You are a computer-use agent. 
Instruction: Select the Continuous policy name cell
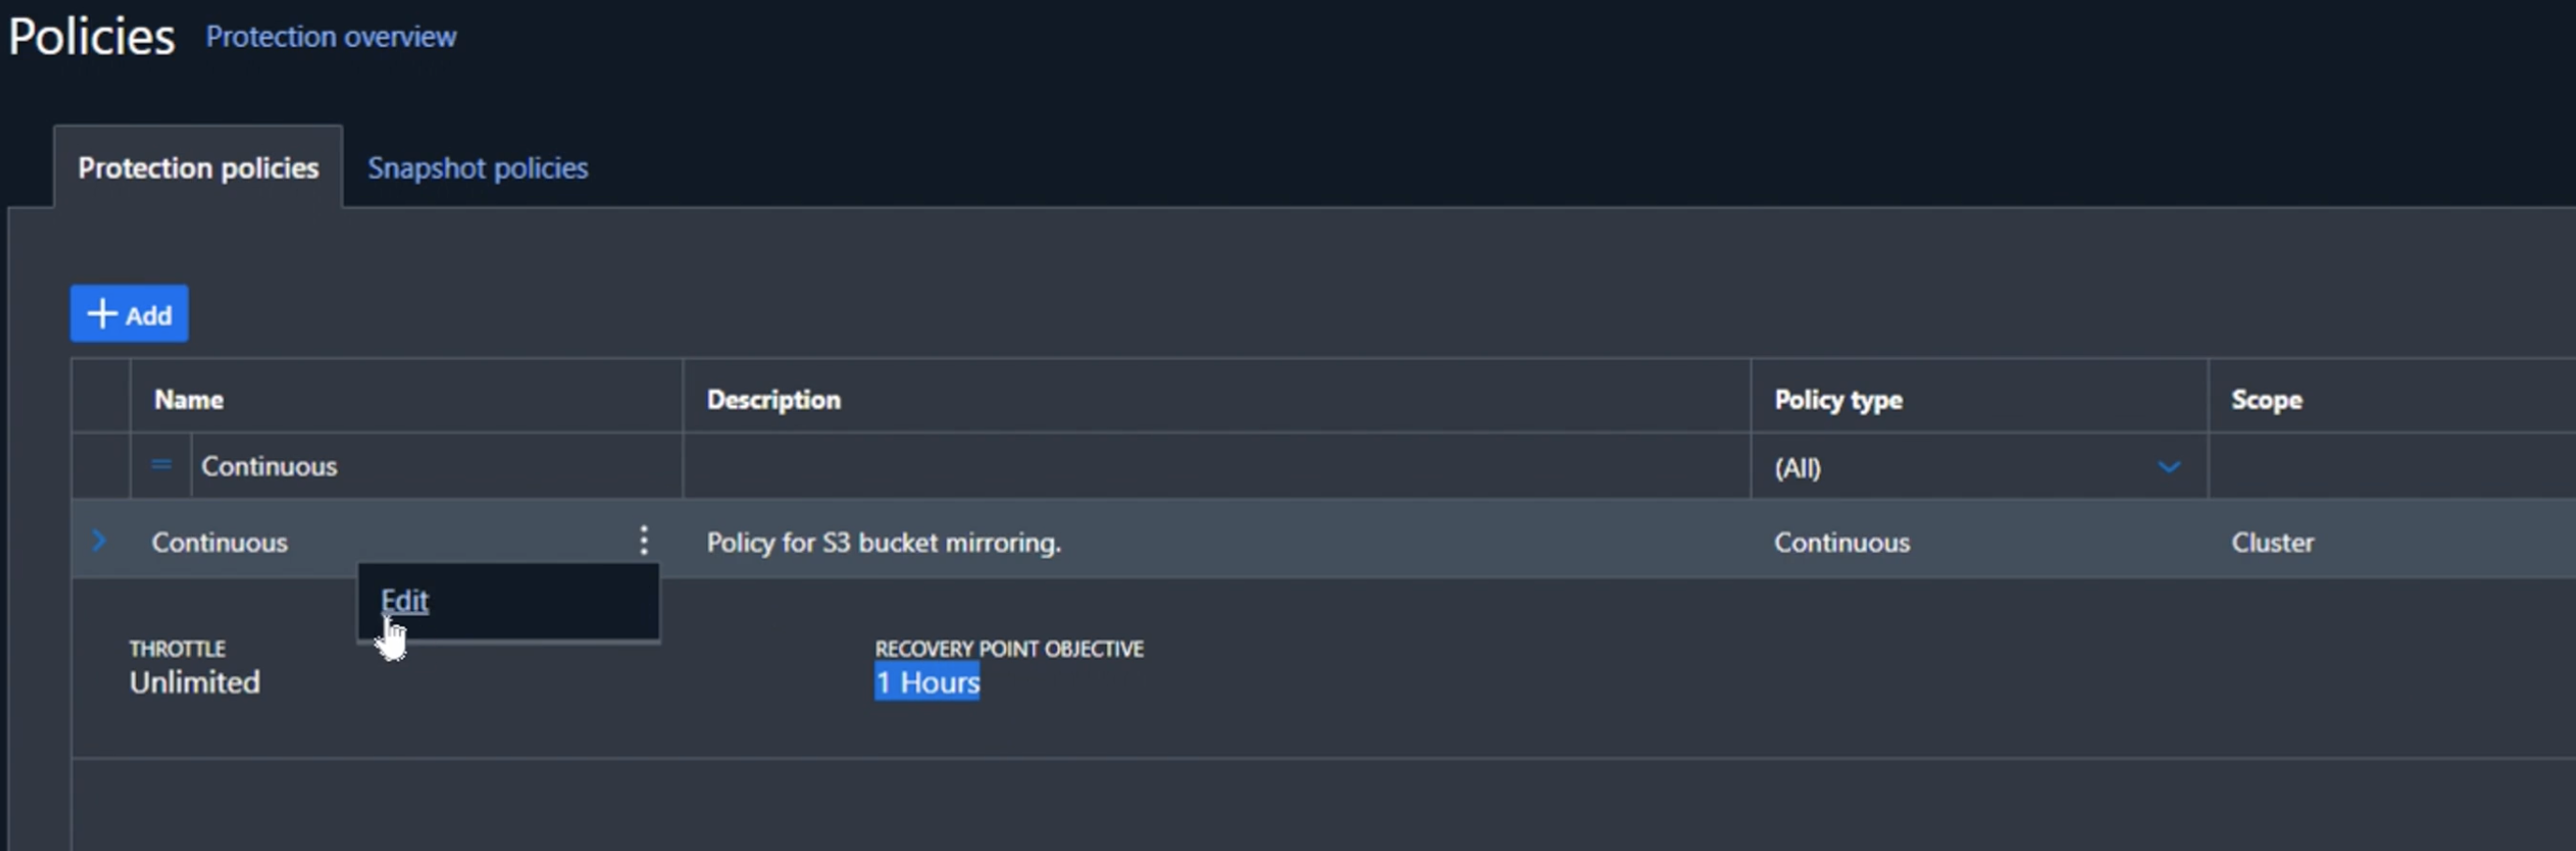[220, 542]
